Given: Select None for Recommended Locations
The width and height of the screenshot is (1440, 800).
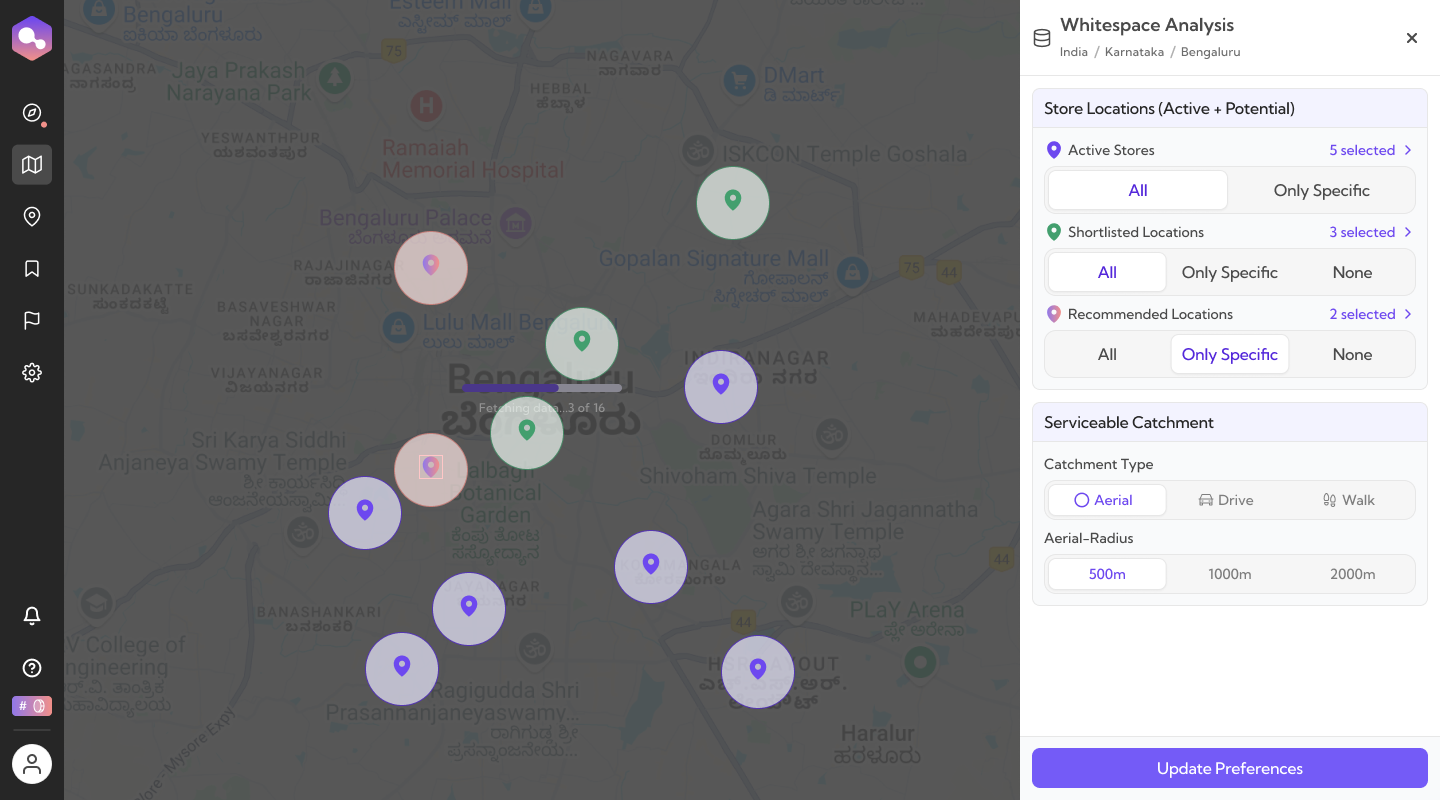Looking at the screenshot, I should (1352, 354).
